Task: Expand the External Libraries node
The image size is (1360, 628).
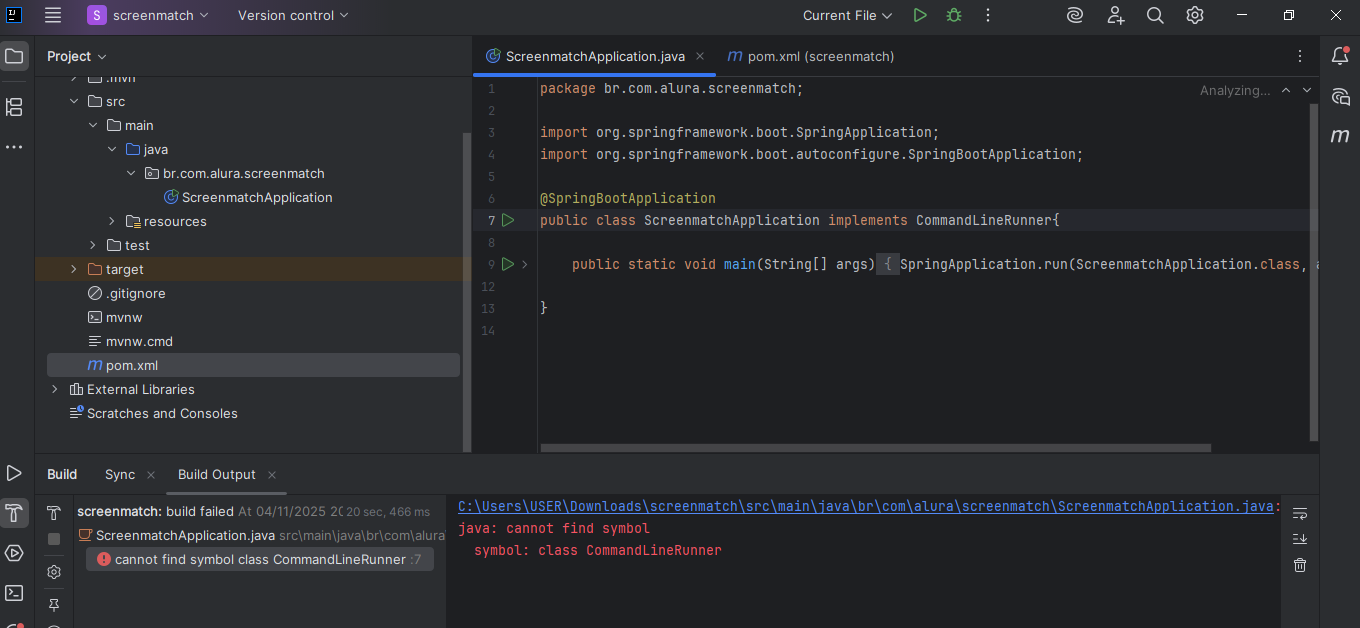Action: click(x=54, y=389)
